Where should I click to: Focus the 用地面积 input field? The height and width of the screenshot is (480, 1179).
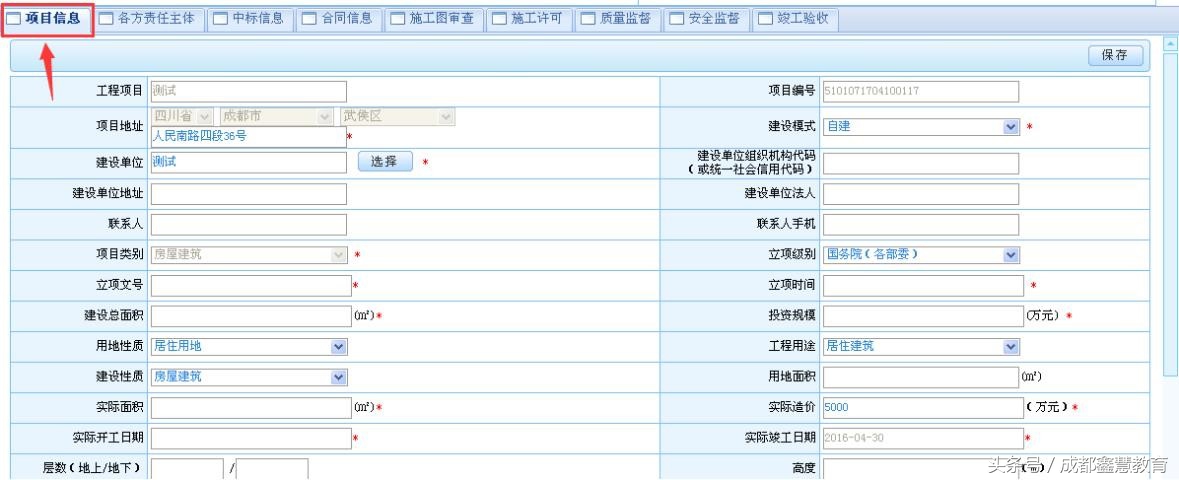click(921, 378)
